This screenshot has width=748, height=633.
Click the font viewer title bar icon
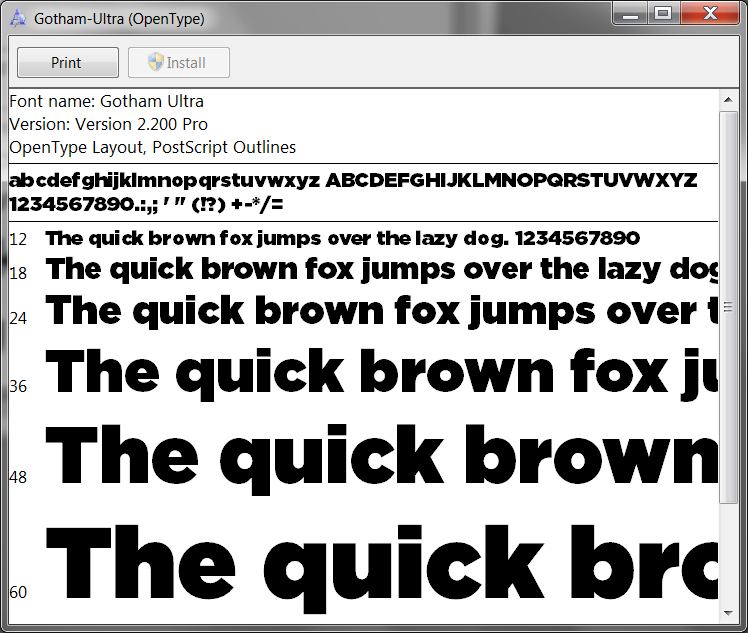18,18
